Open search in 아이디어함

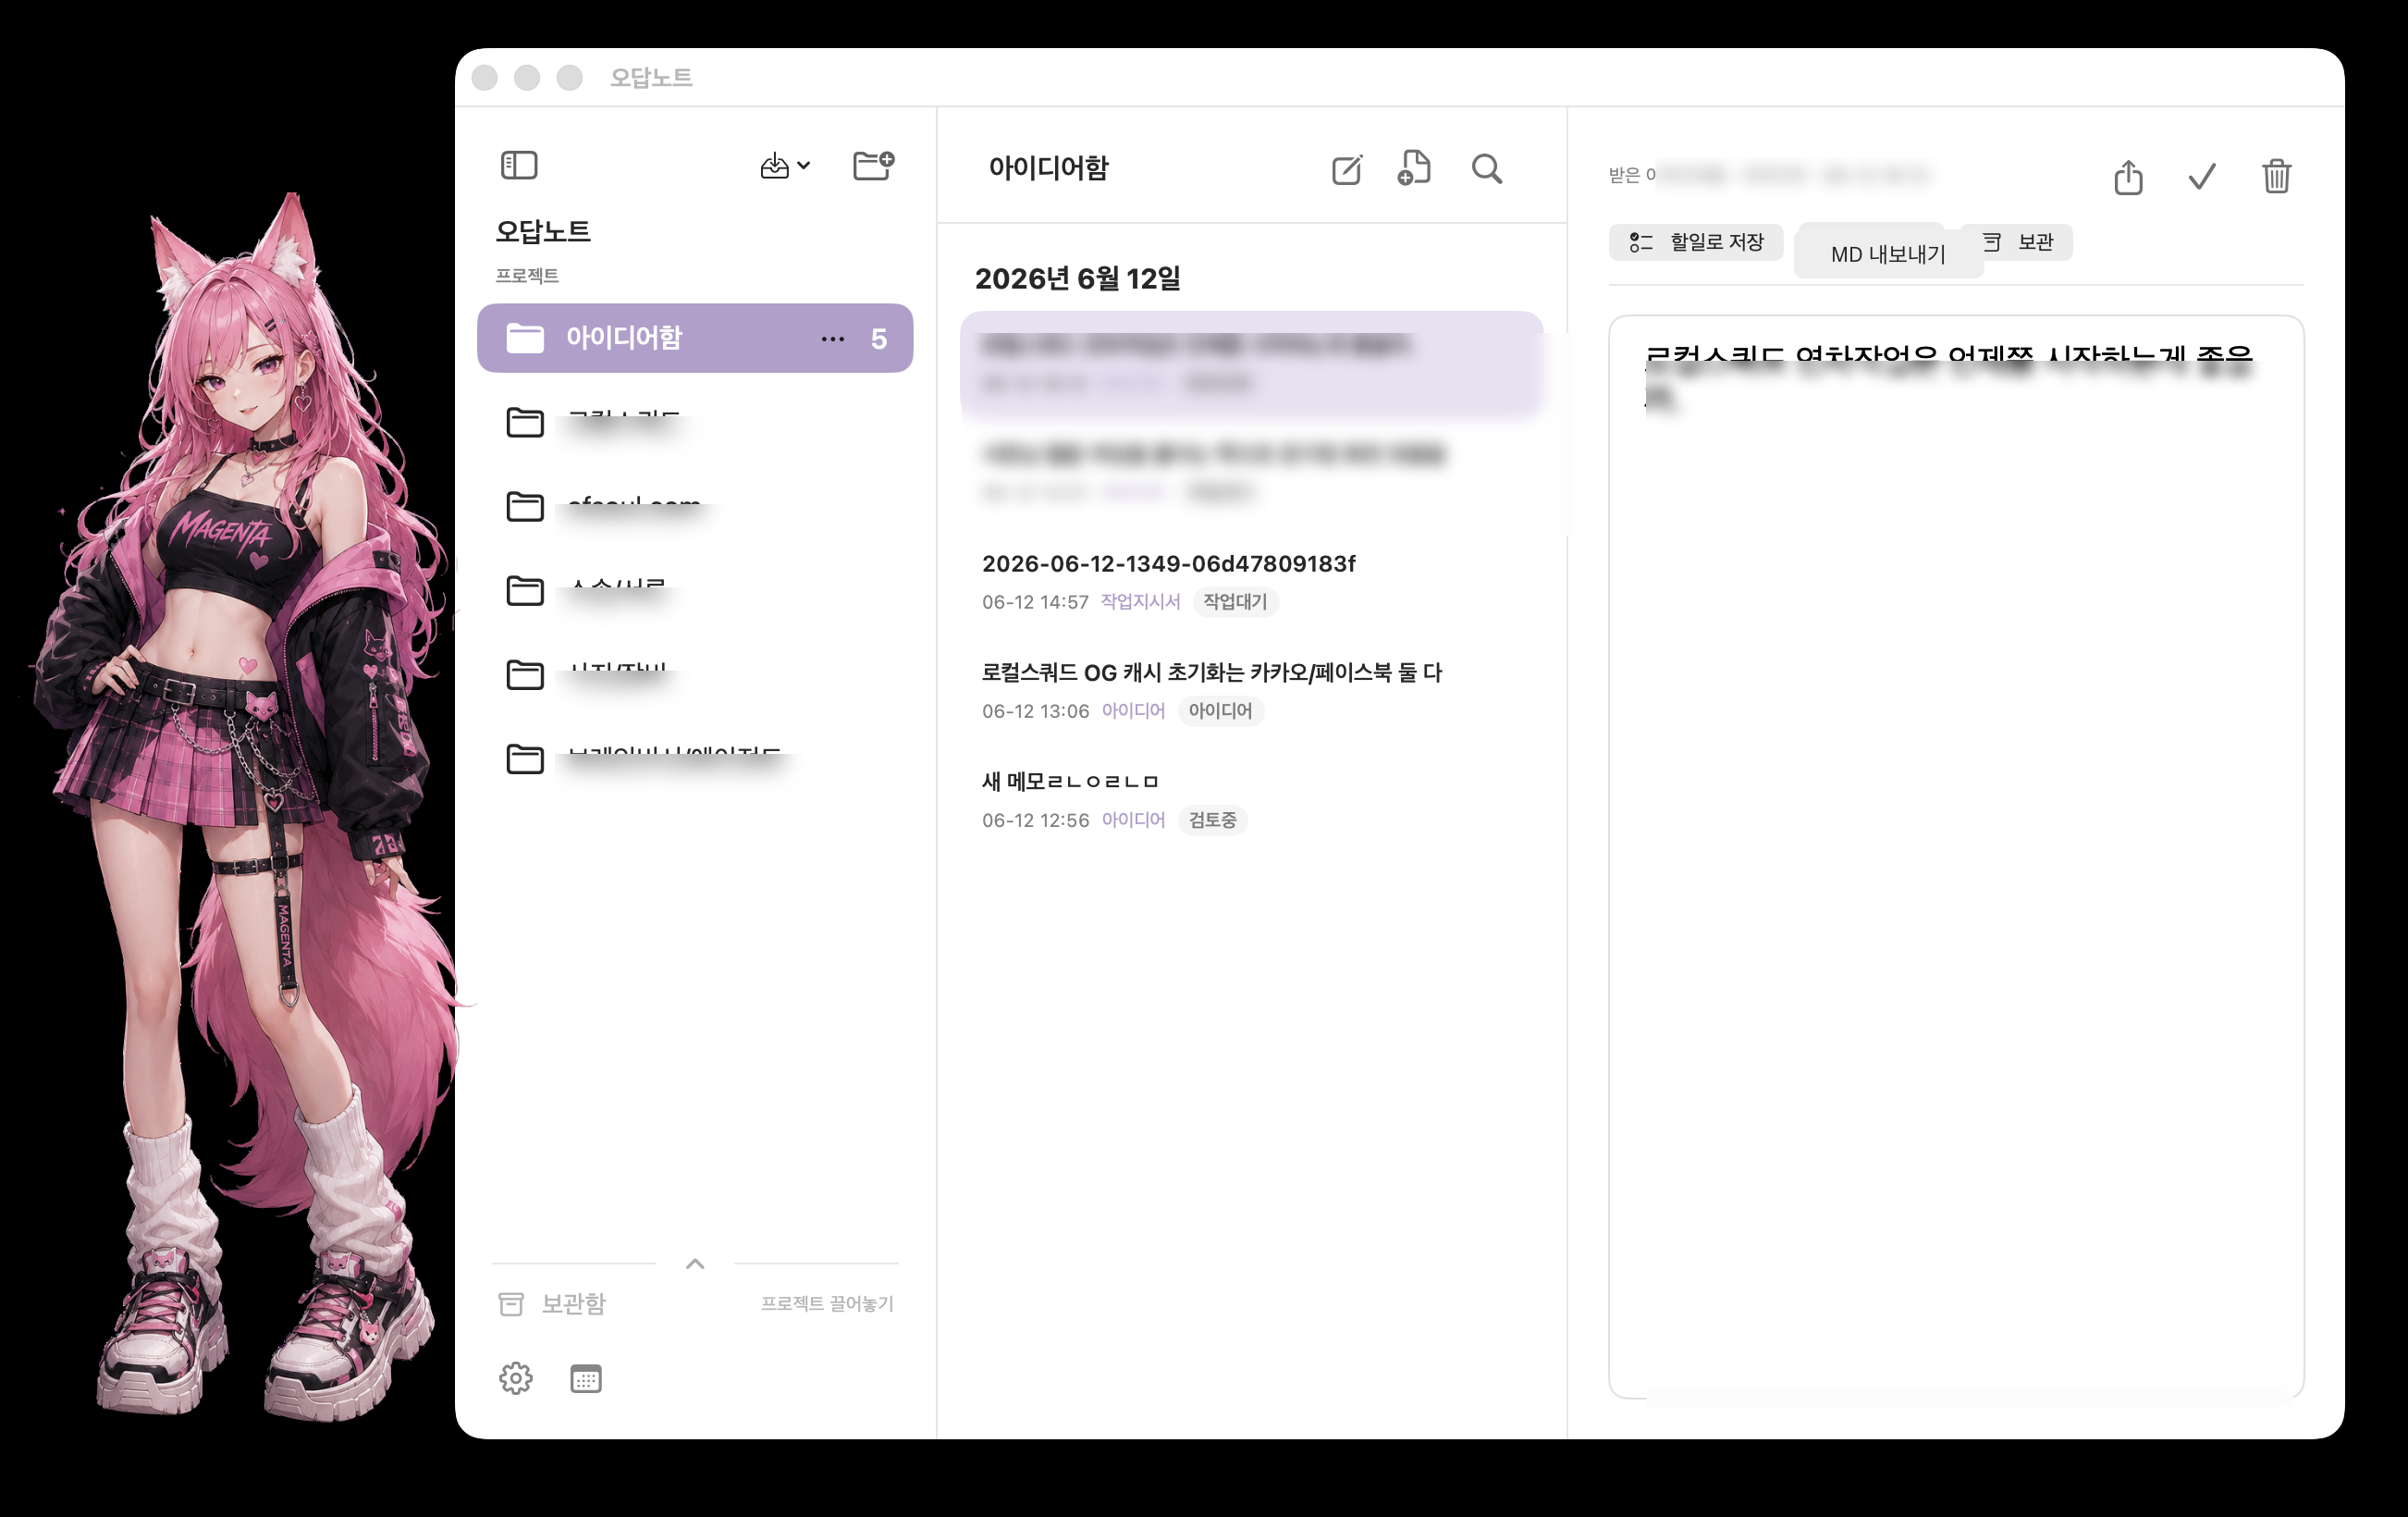point(1487,169)
